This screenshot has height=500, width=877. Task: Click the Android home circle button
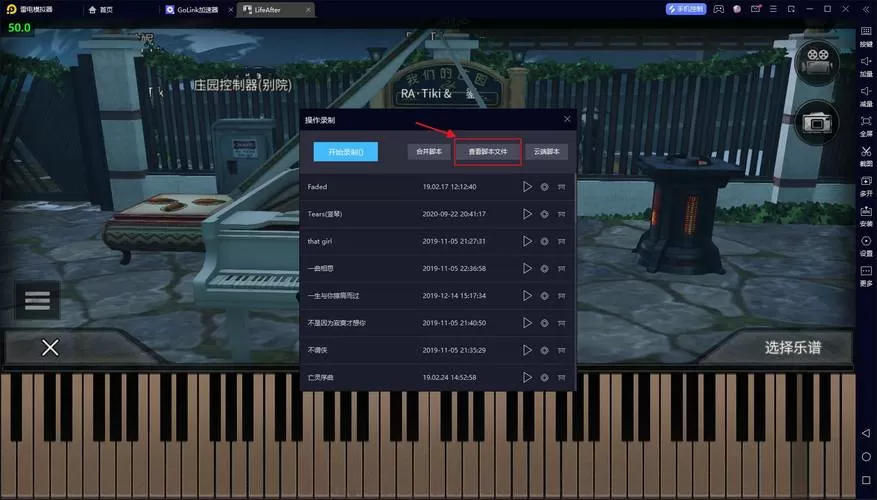866,457
